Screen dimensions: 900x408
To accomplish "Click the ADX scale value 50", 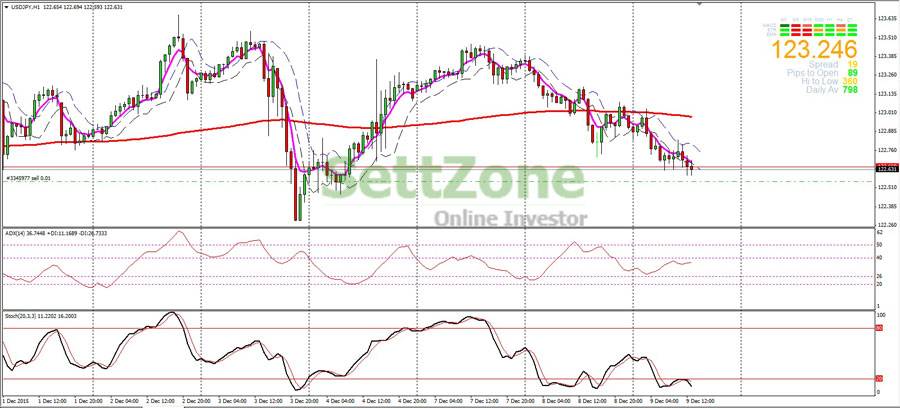I will (879, 245).
